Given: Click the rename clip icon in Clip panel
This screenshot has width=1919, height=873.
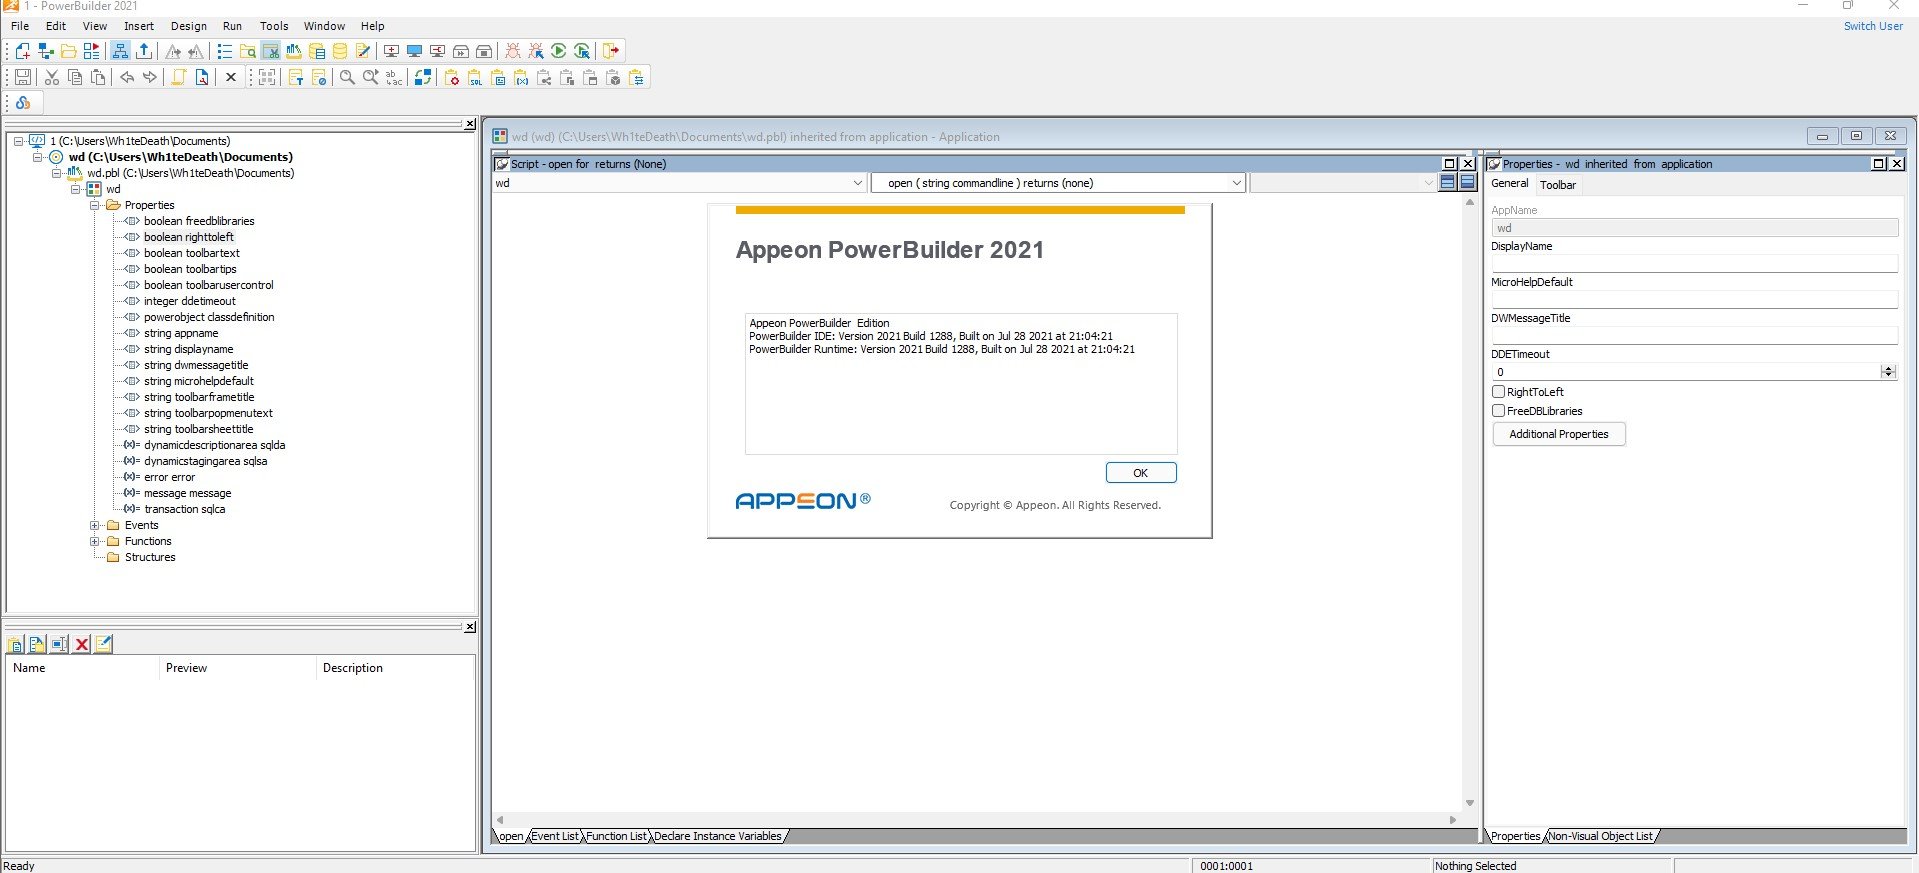Looking at the screenshot, I should [60, 644].
